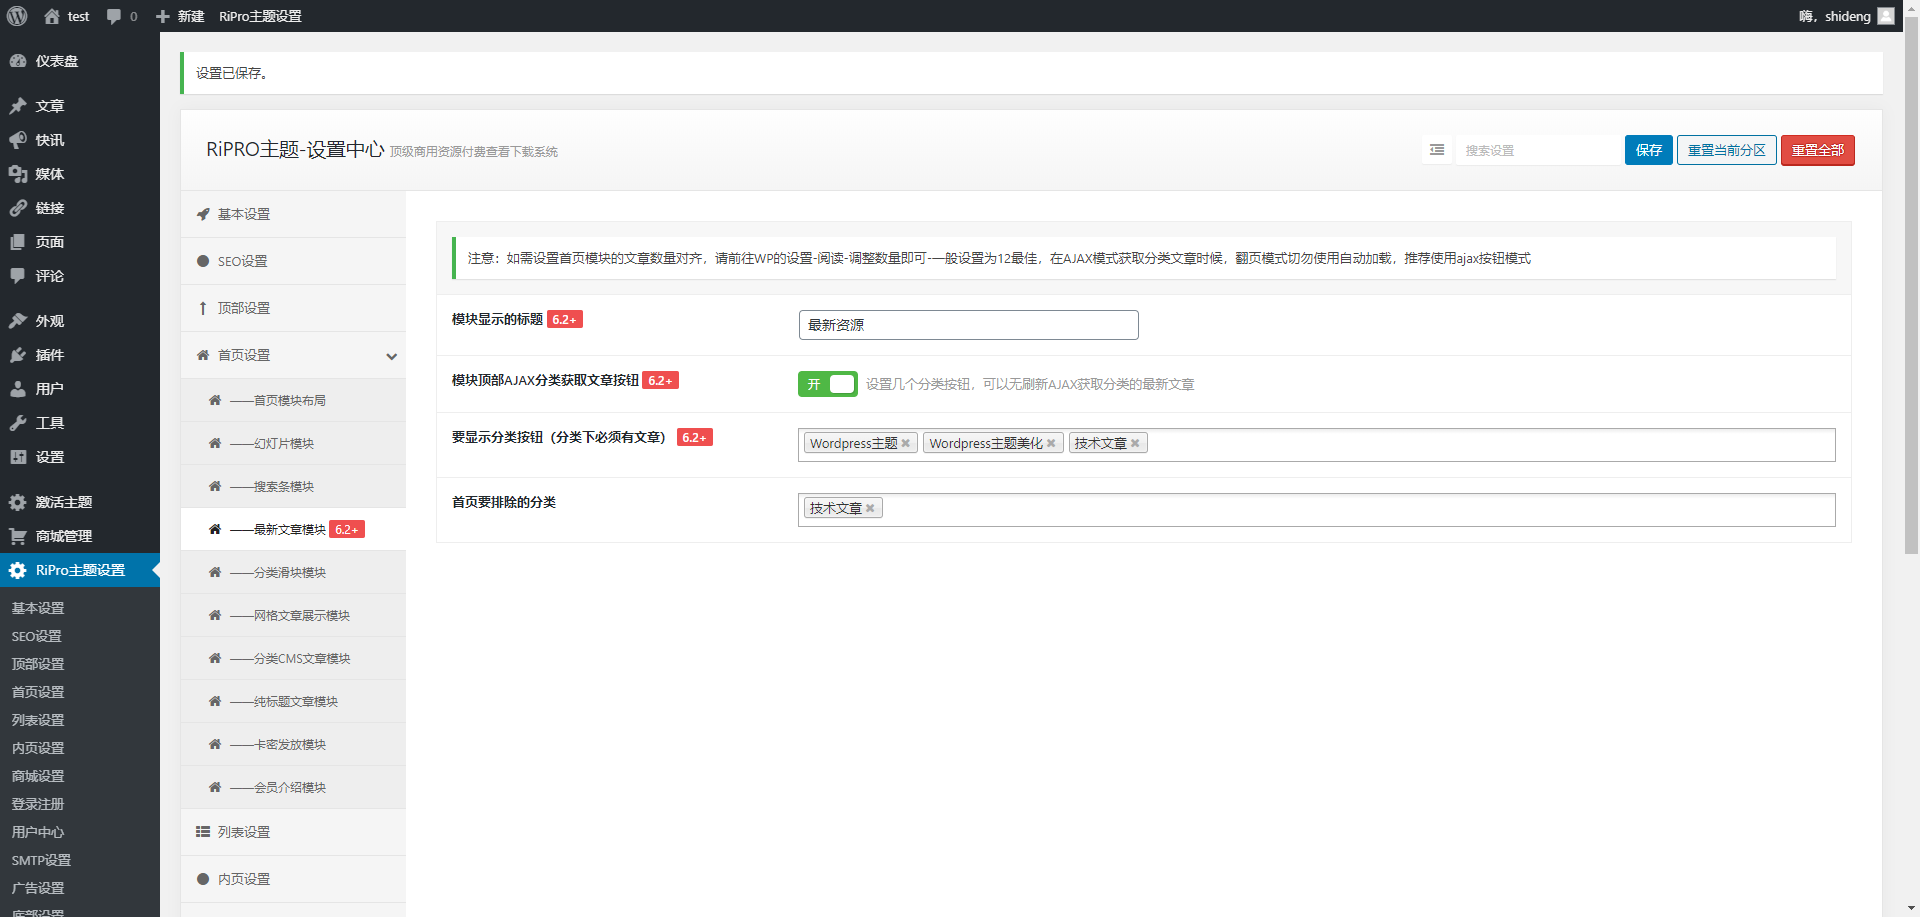Open the 仪表盘 dashboard icon
1920x917 pixels.
(18, 61)
